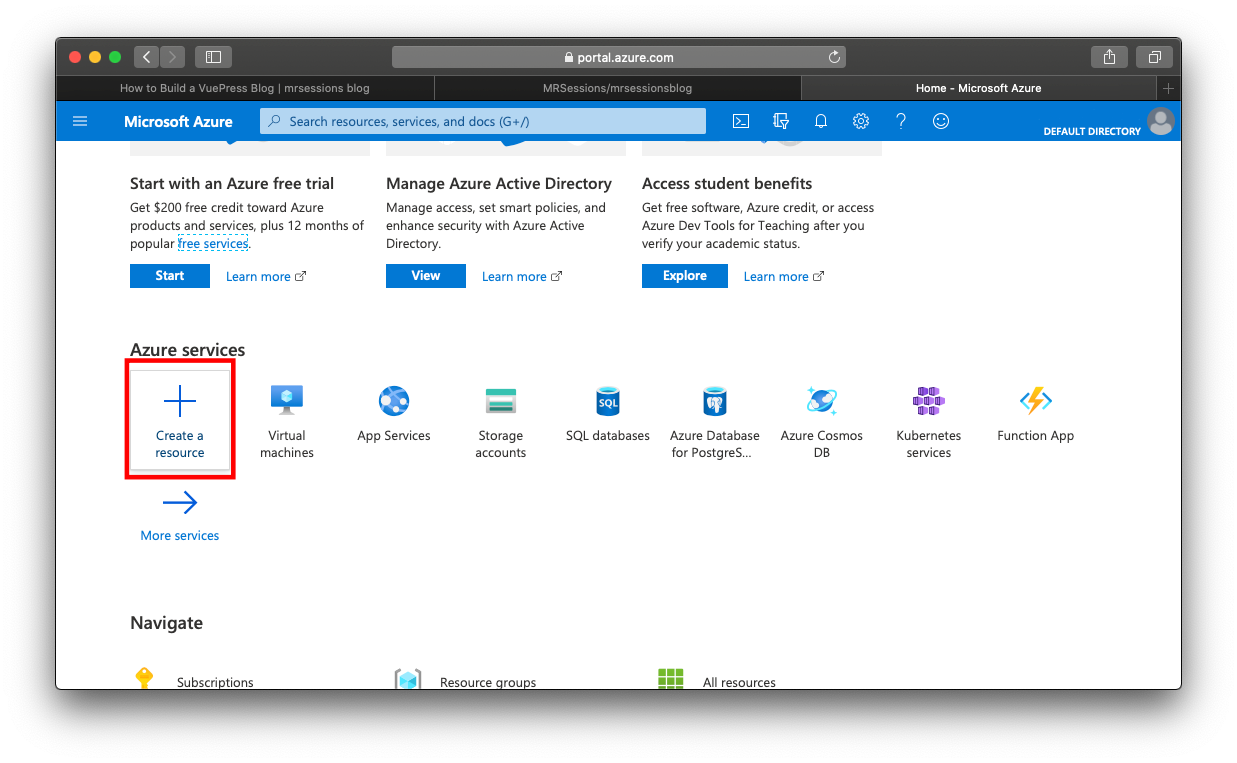Open the account avatar menu
1237x763 pixels.
click(x=1161, y=121)
